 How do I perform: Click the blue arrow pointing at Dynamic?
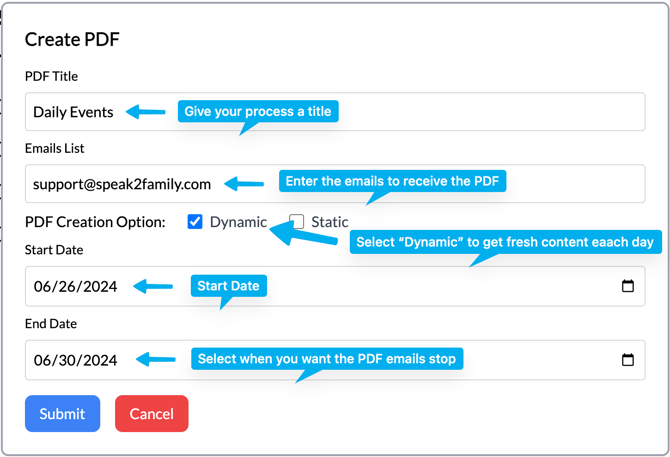pyautogui.click(x=303, y=234)
